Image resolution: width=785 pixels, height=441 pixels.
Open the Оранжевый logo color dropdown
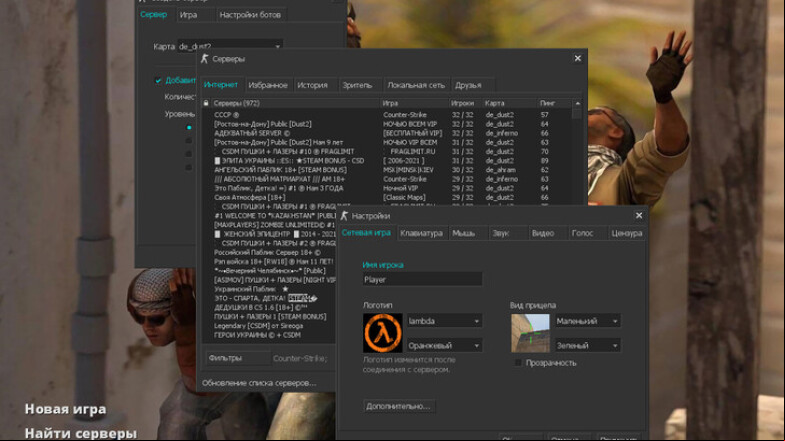pos(444,345)
